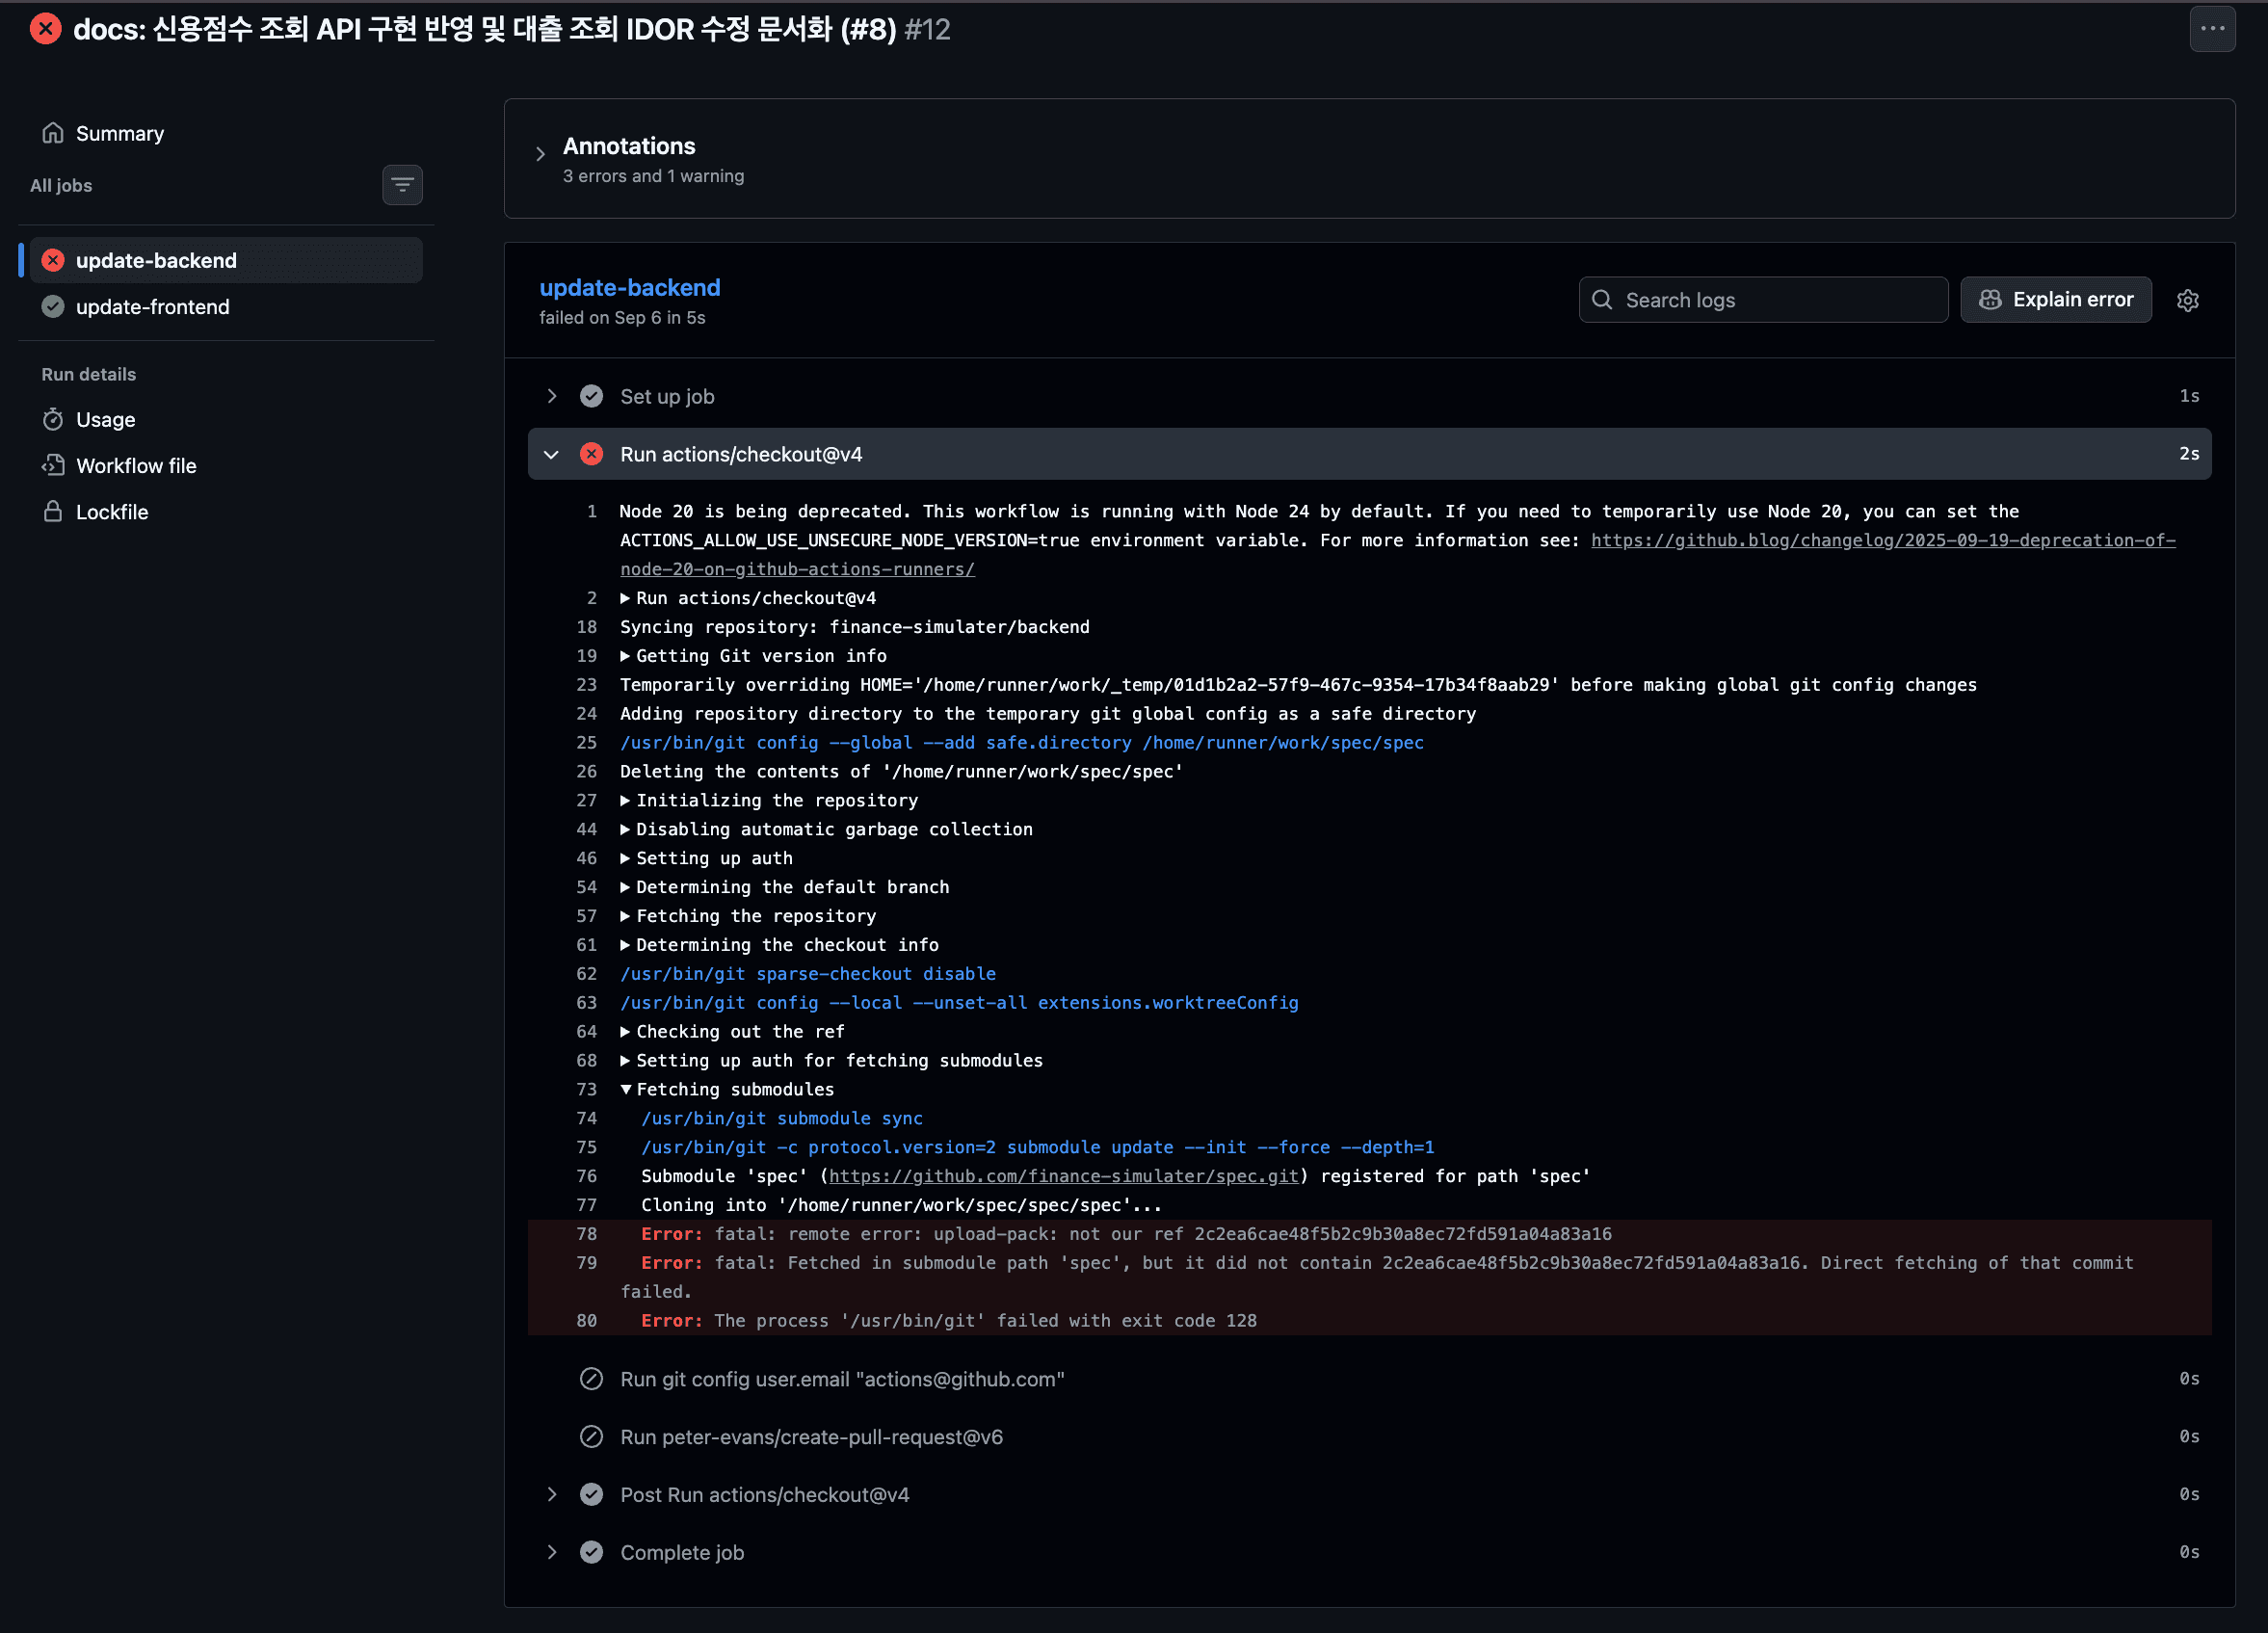This screenshot has height=1633, width=2268.
Task: Click the Workflow file code icon
Action: click(53, 465)
